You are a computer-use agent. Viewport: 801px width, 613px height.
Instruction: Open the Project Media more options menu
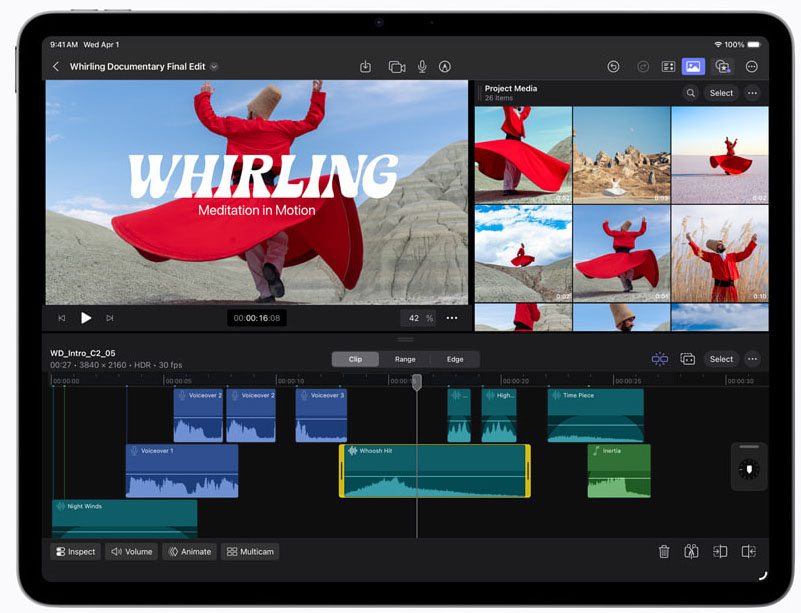[753, 93]
